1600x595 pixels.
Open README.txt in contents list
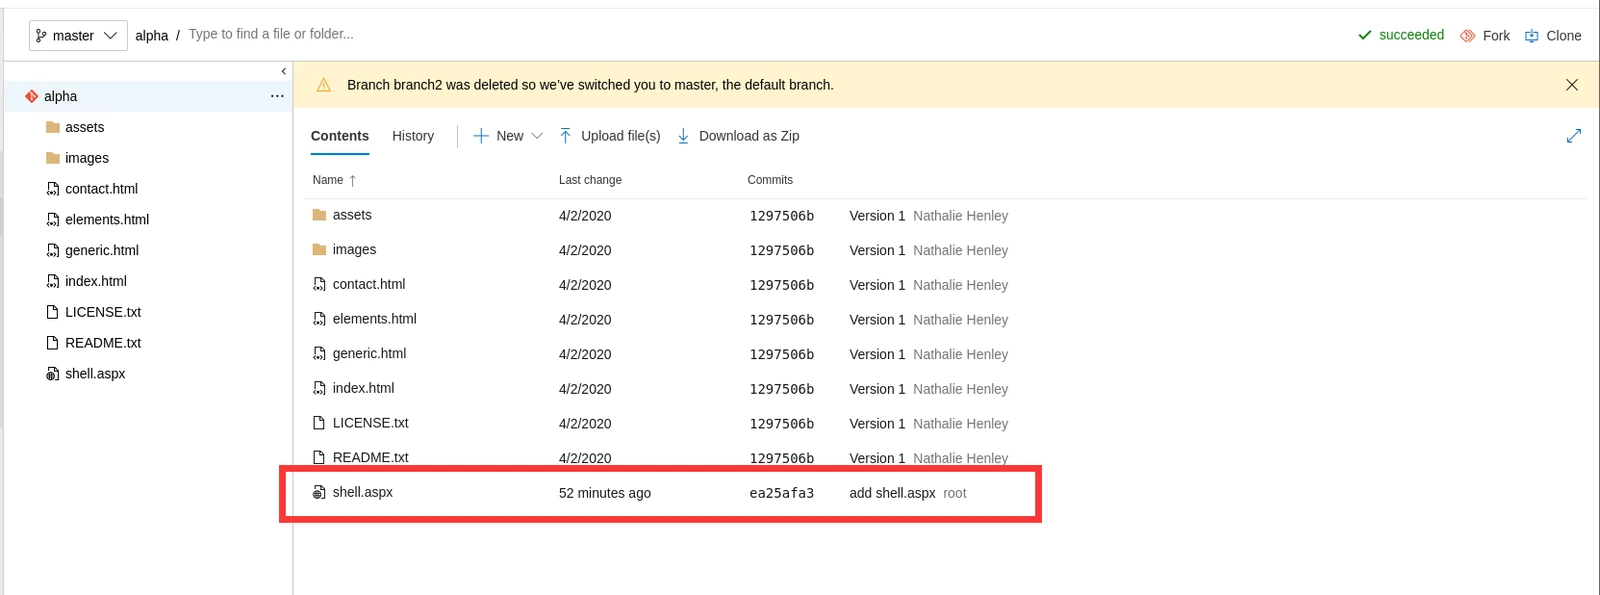click(370, 458)
